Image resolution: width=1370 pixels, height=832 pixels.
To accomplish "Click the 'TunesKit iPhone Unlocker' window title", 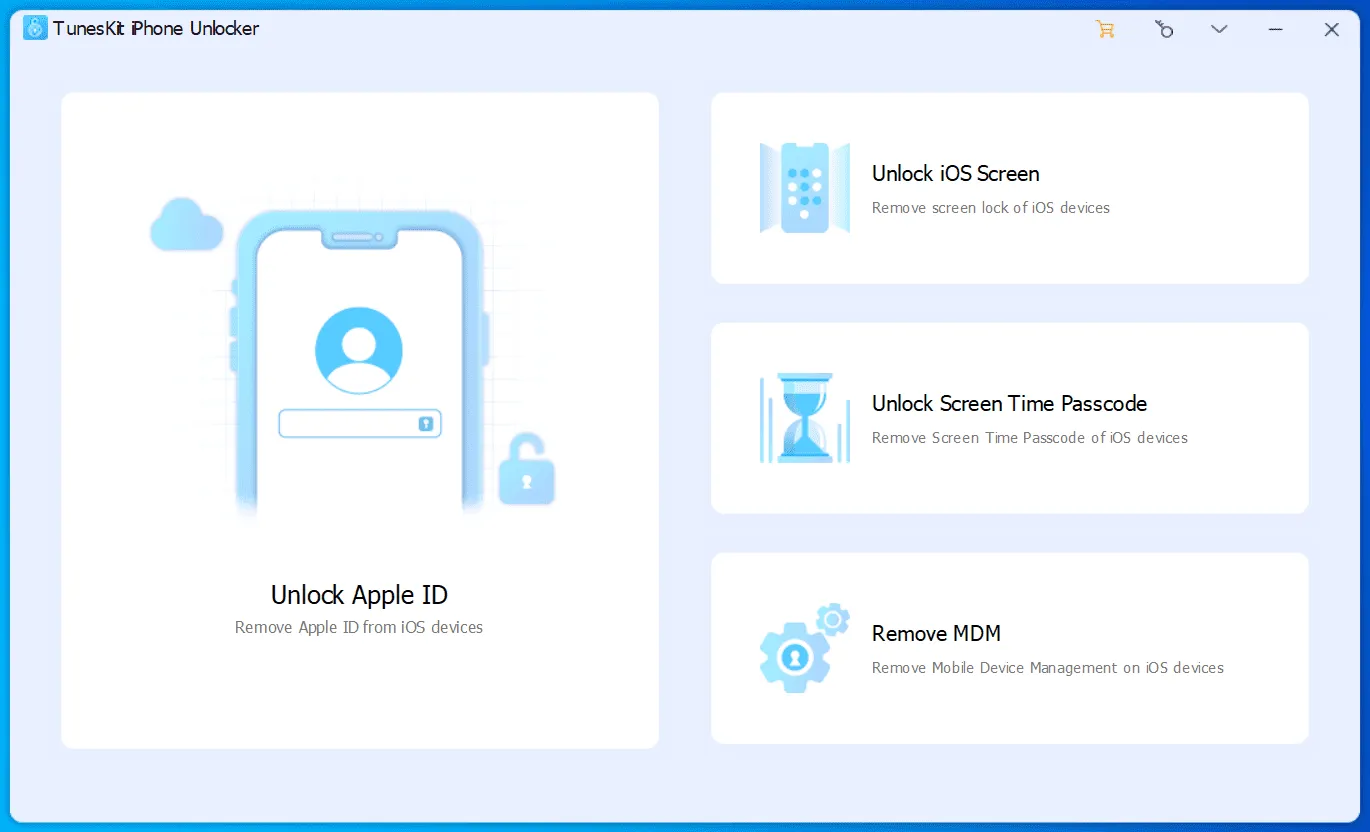I will click(x=156, y=29).
